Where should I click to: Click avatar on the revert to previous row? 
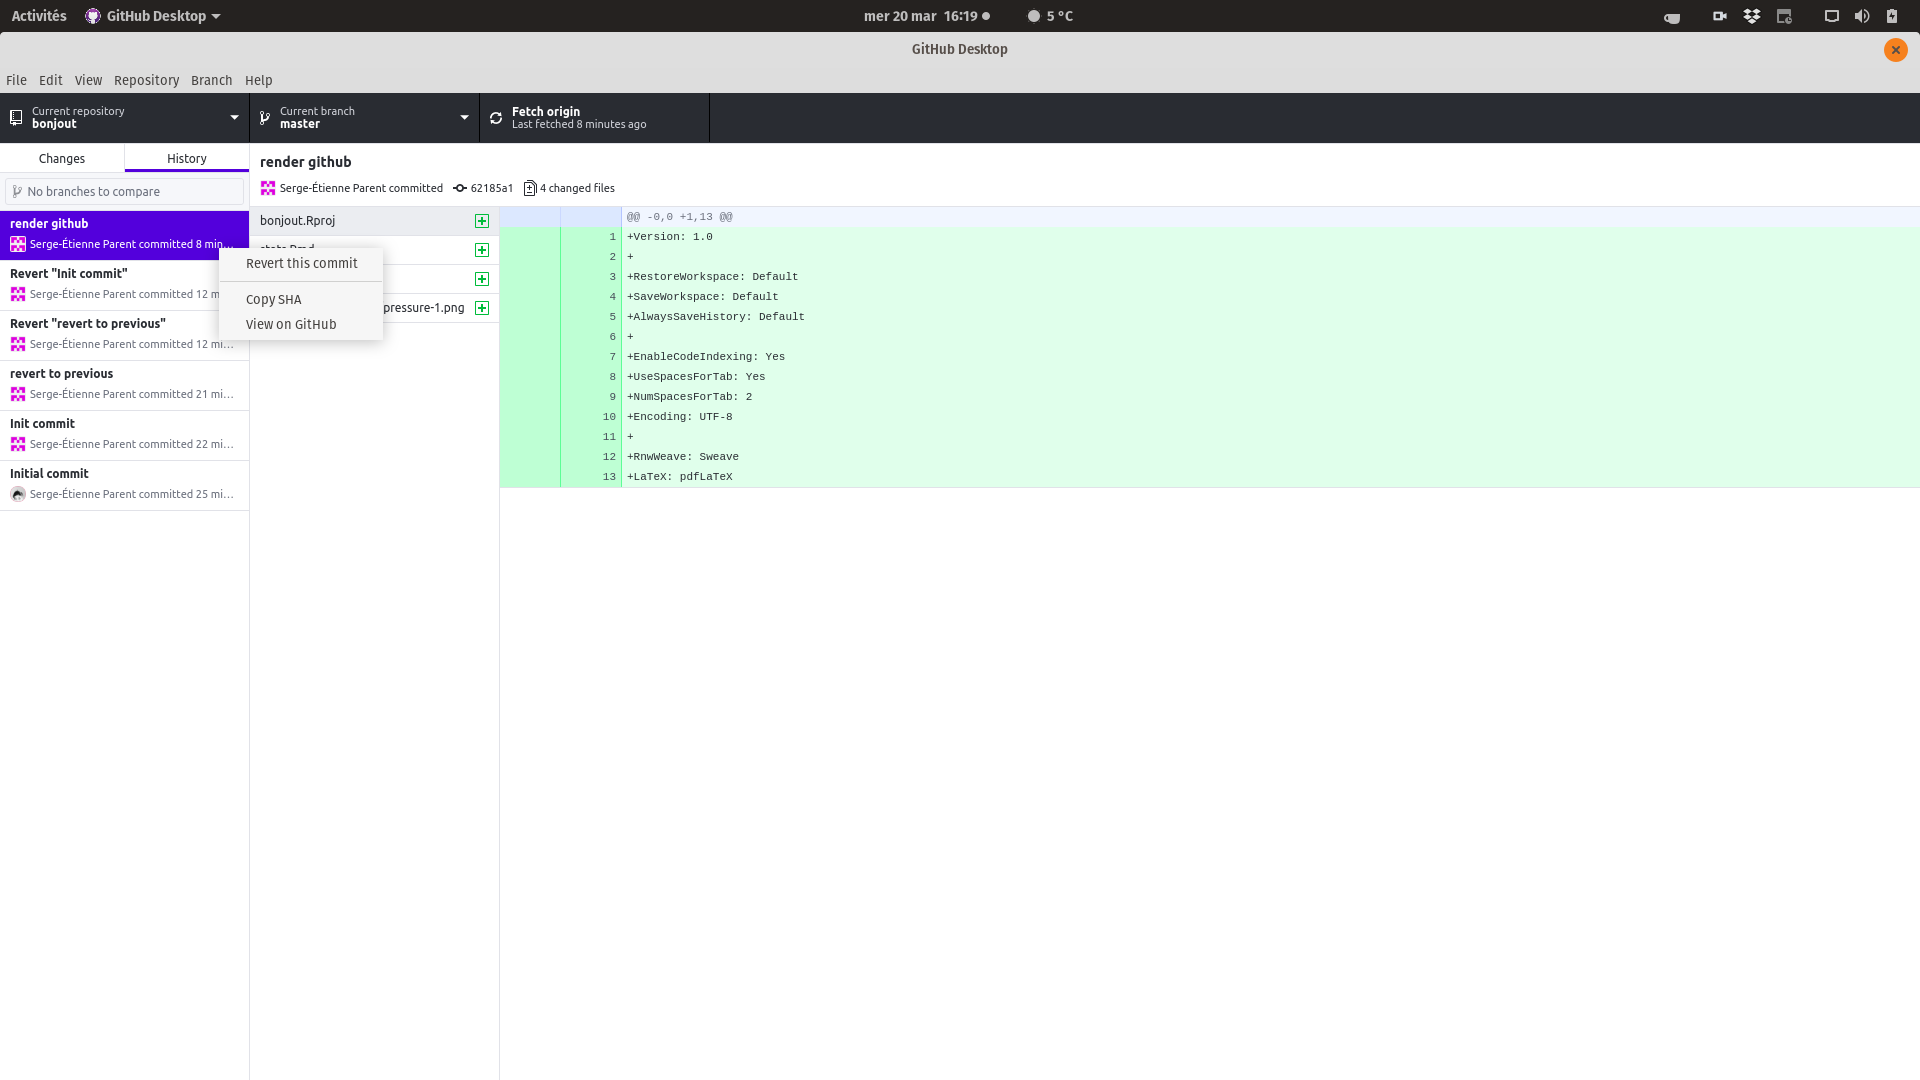[18, 394]
